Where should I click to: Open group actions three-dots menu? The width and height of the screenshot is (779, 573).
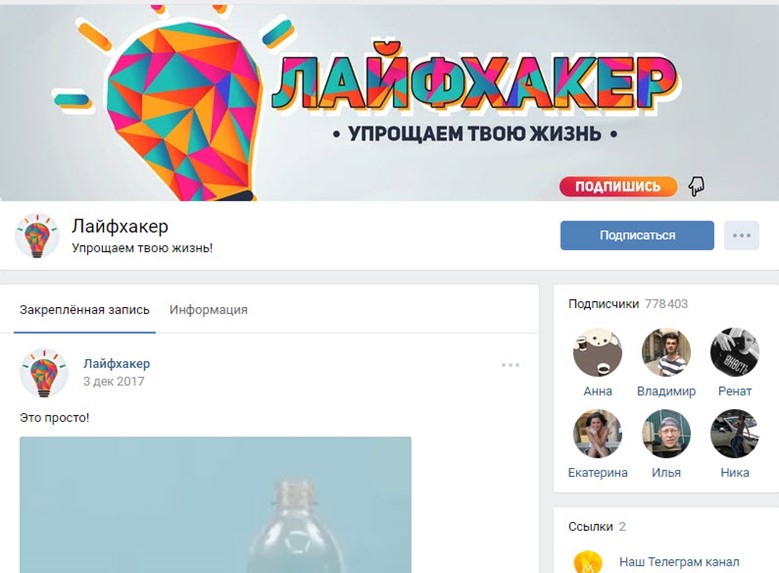click(x=741, y=236)
